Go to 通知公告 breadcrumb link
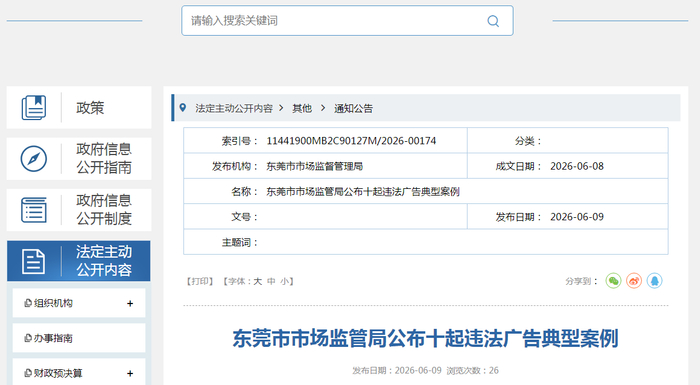The width and height of the screenshot is (700, 385). click(354, 109)
